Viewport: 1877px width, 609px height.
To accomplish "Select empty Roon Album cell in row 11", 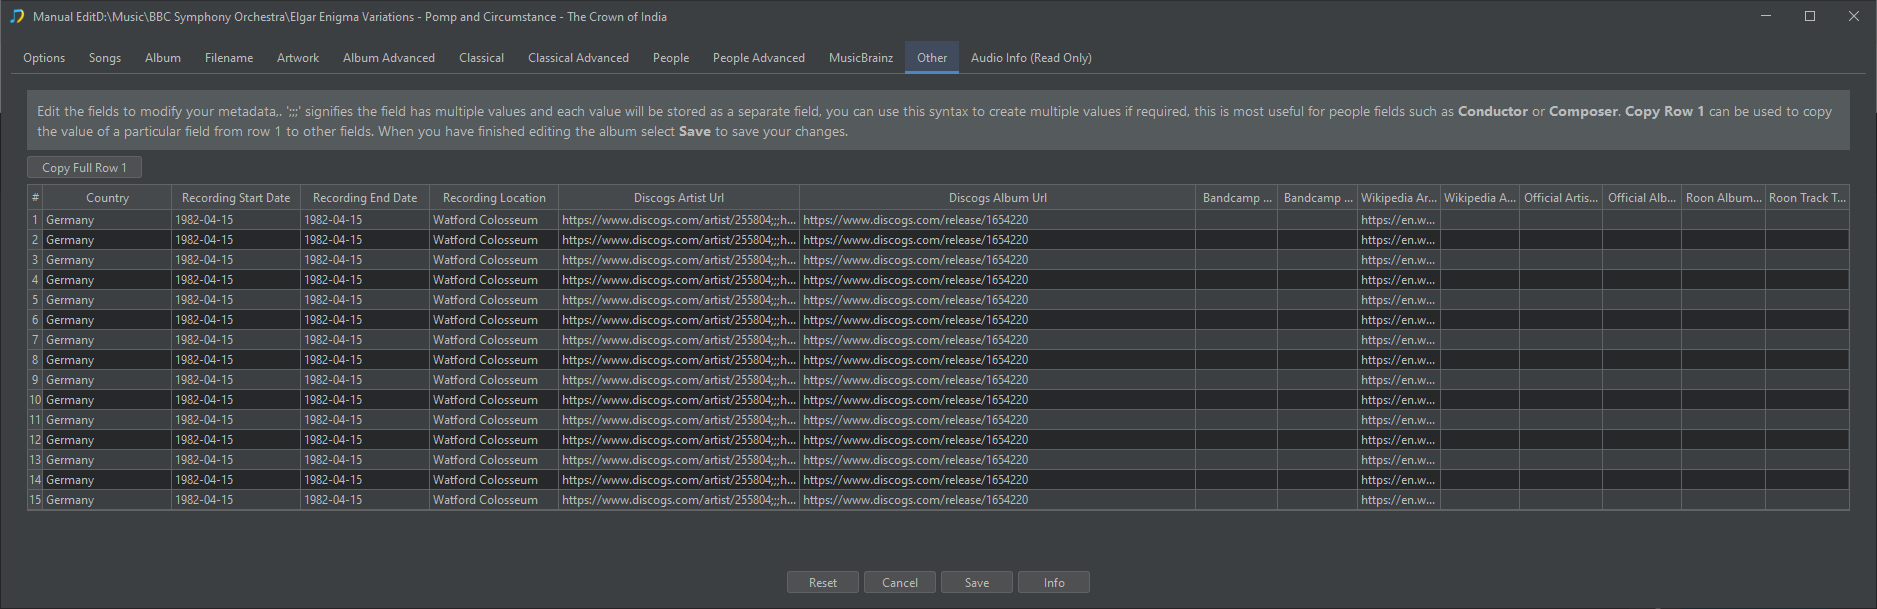I will point(1724,420).
